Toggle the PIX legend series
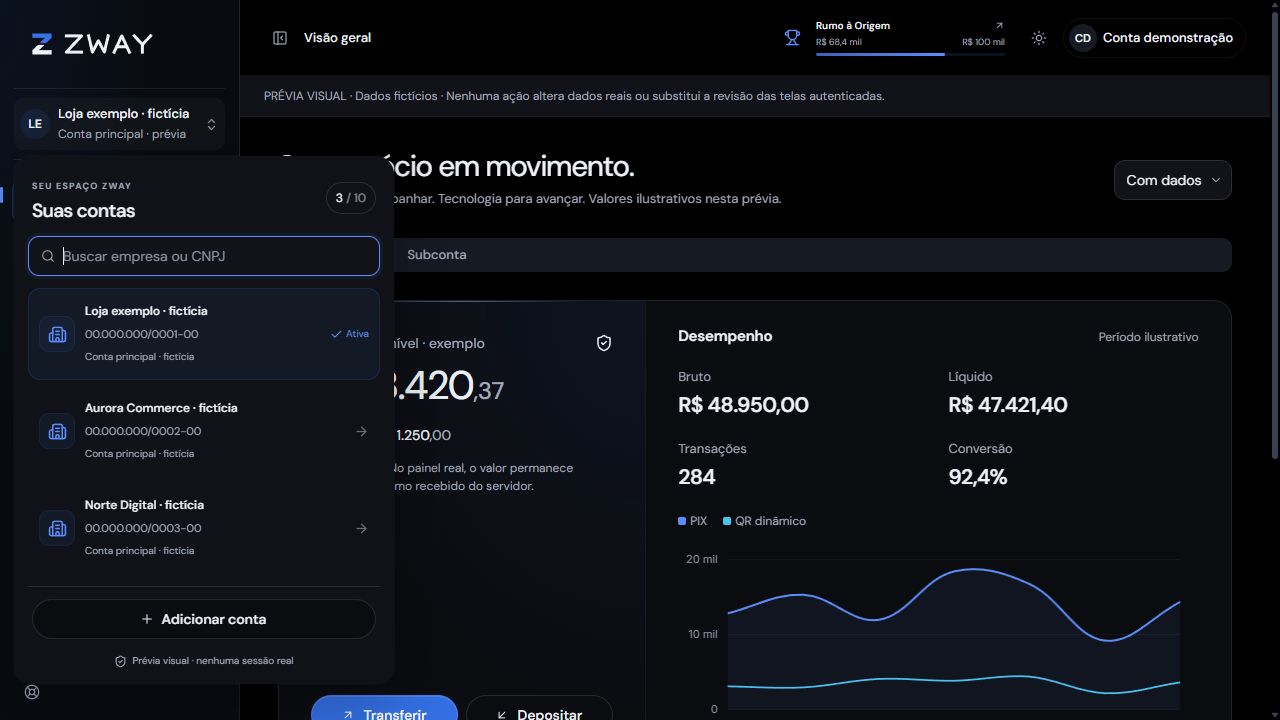 692,521
